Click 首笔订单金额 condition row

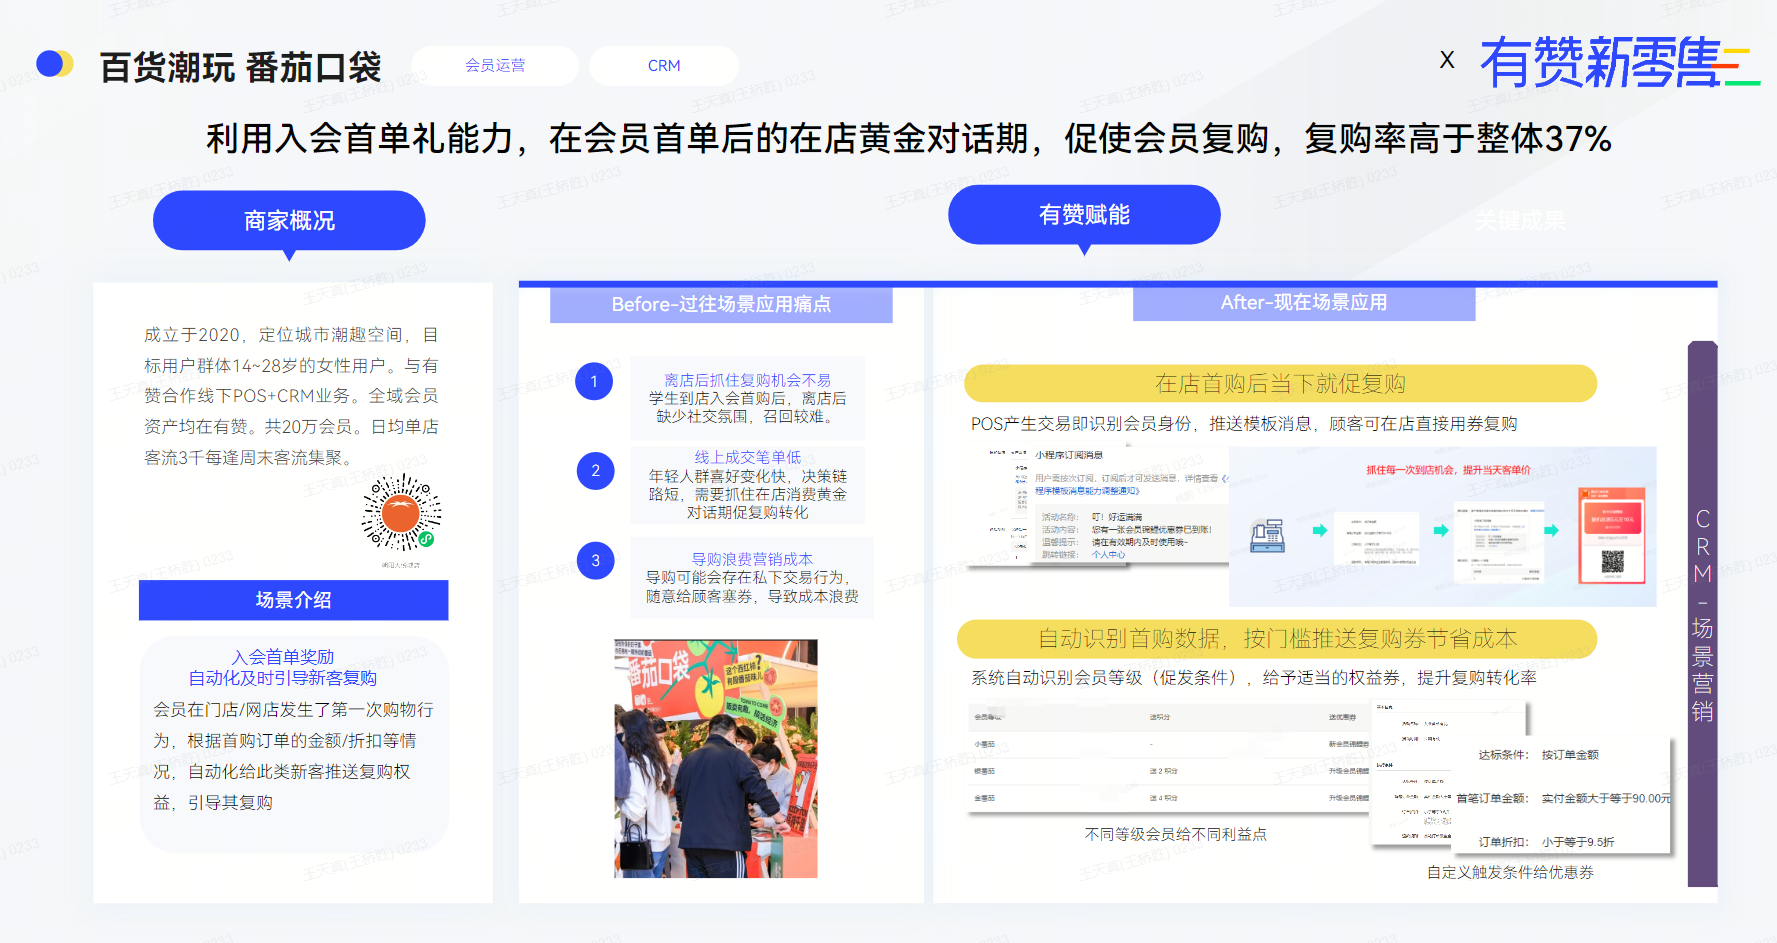click(1563, 798)
